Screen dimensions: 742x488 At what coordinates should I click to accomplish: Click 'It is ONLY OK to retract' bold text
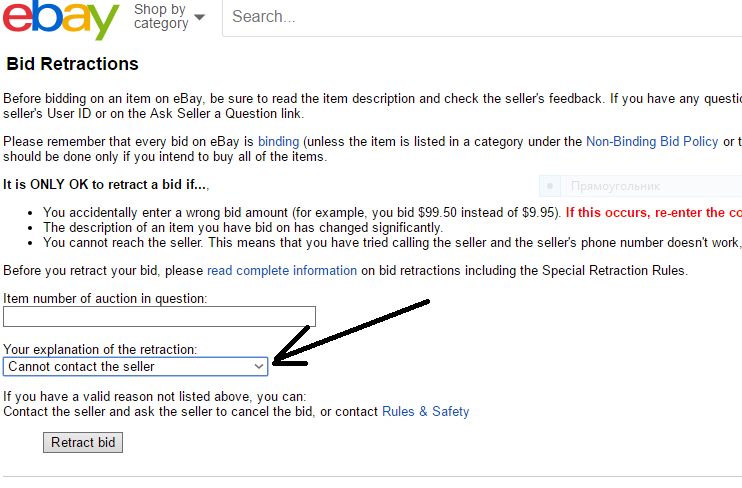106,185
